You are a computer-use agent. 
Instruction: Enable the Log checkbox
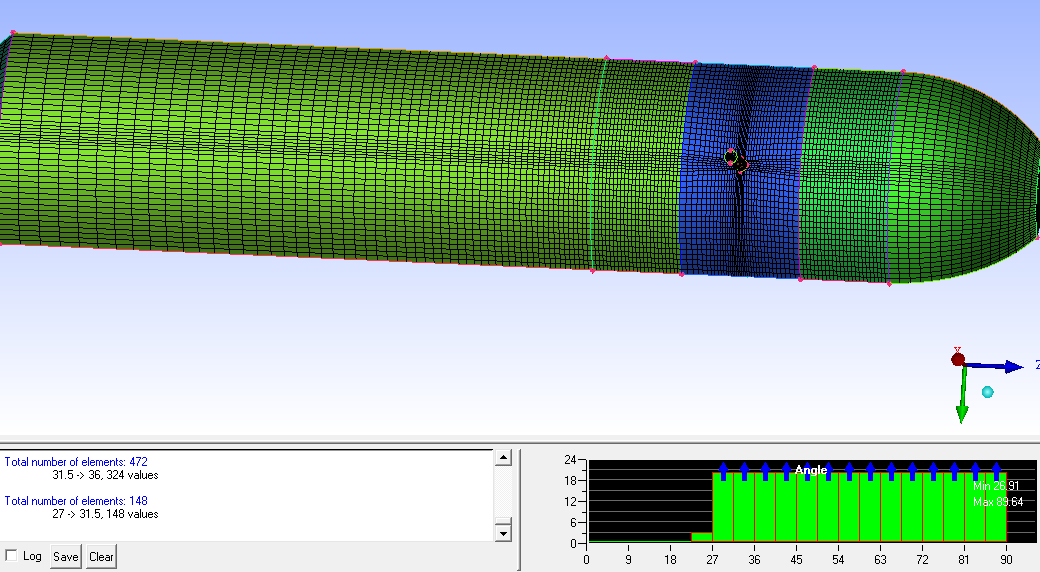tap(11, 556)
